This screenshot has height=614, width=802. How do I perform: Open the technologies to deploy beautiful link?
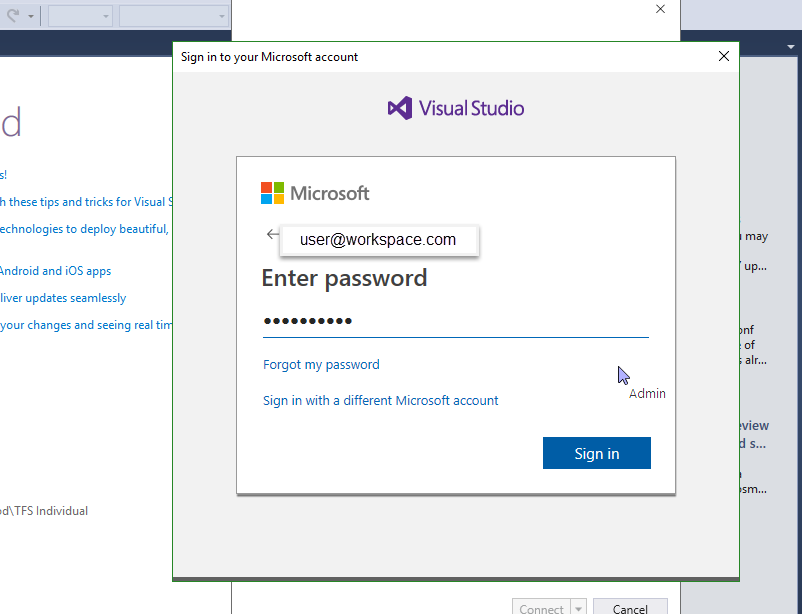pyautogui.click(x=84, y=229)
